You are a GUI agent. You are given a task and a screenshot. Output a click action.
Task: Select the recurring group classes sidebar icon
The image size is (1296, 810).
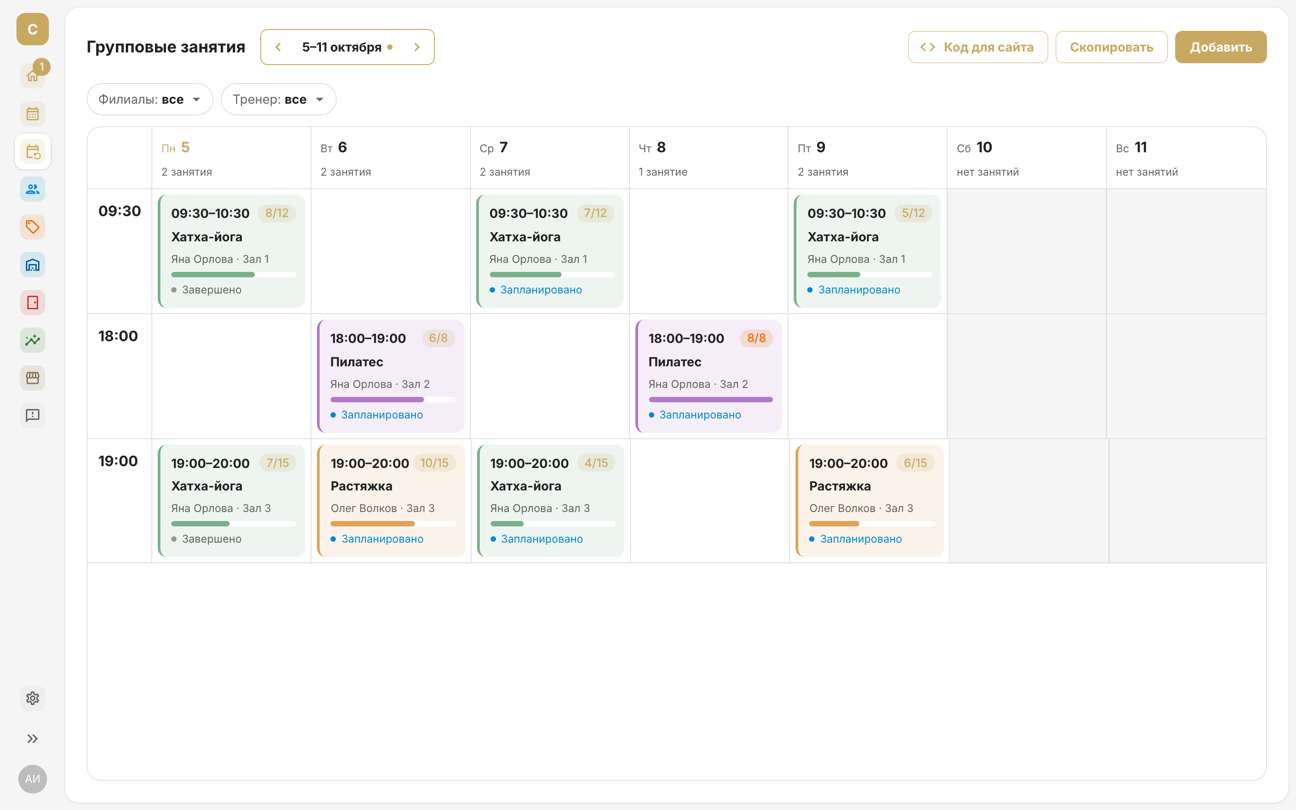33,152
